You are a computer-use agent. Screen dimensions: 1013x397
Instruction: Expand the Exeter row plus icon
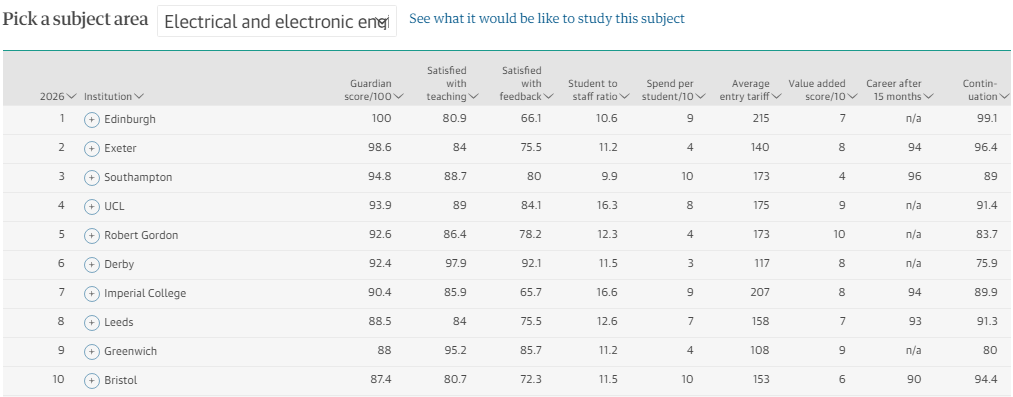(x=92, y=148)
